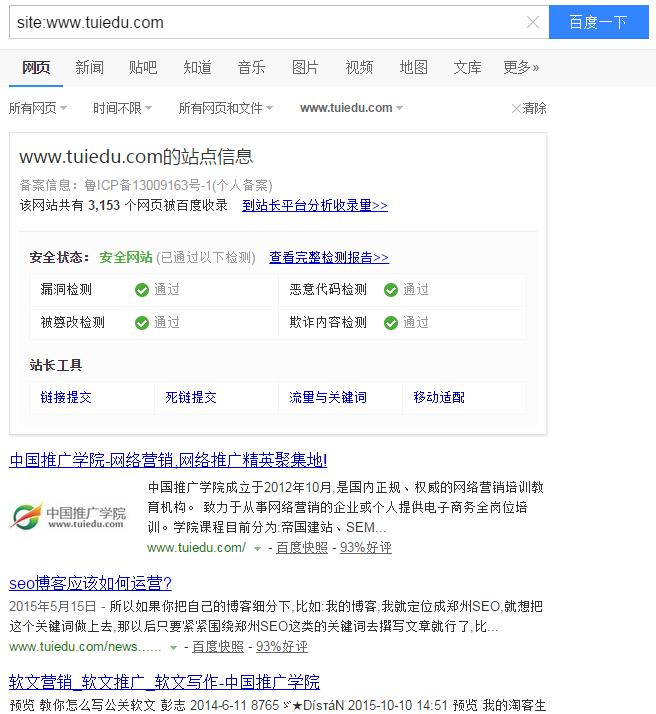Select the 网页 tab

36,67
